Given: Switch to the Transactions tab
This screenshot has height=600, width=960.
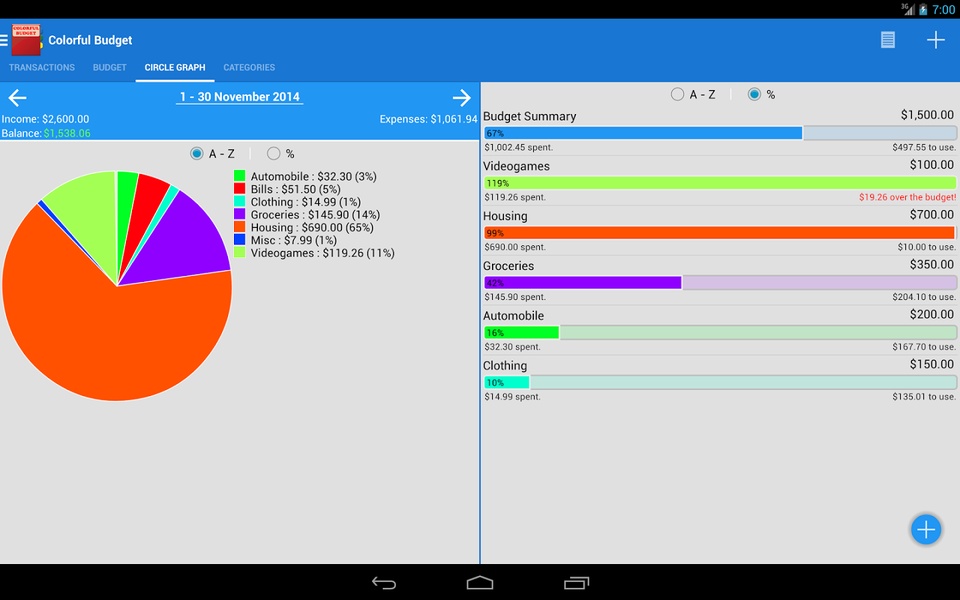Looking at the screenshot, I should tap(42, 67).
